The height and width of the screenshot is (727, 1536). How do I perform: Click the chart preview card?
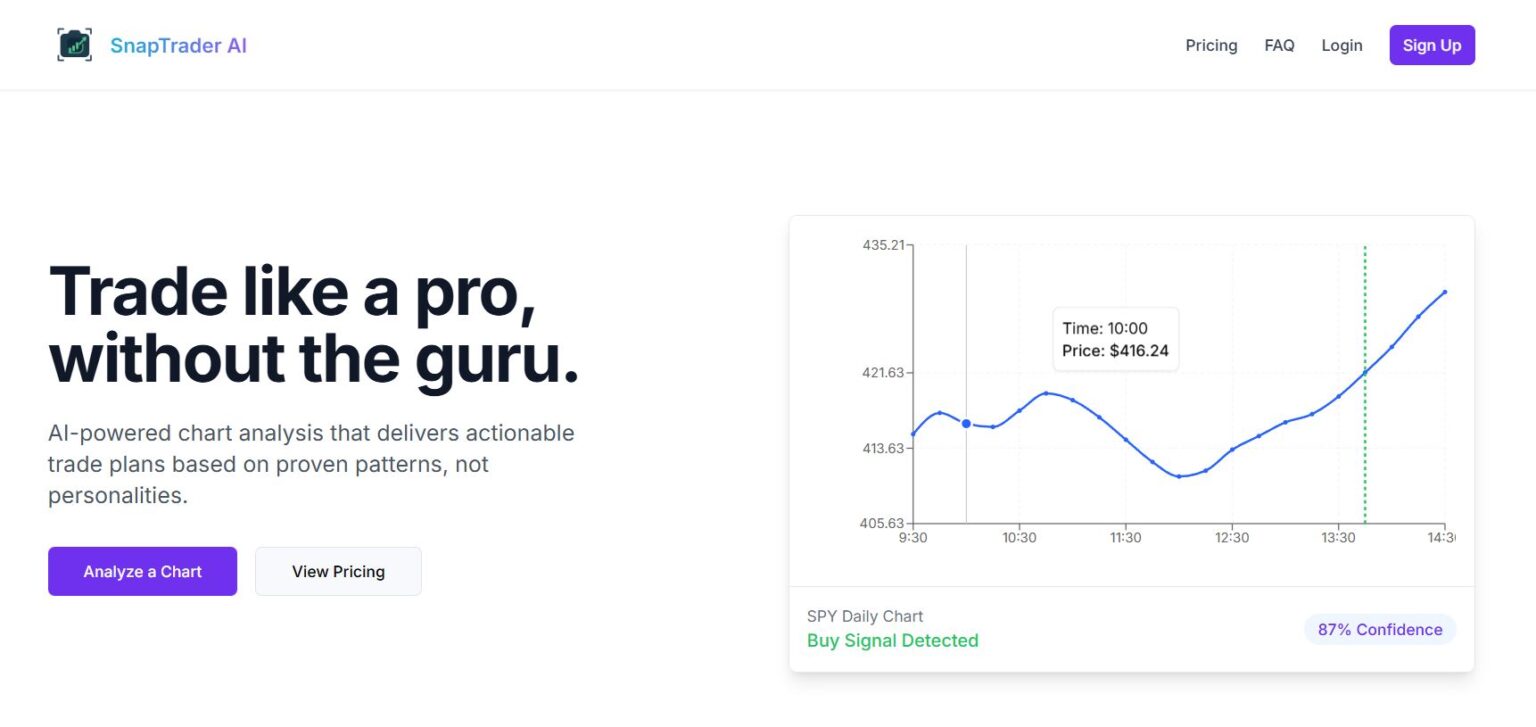click(1131, 443)
